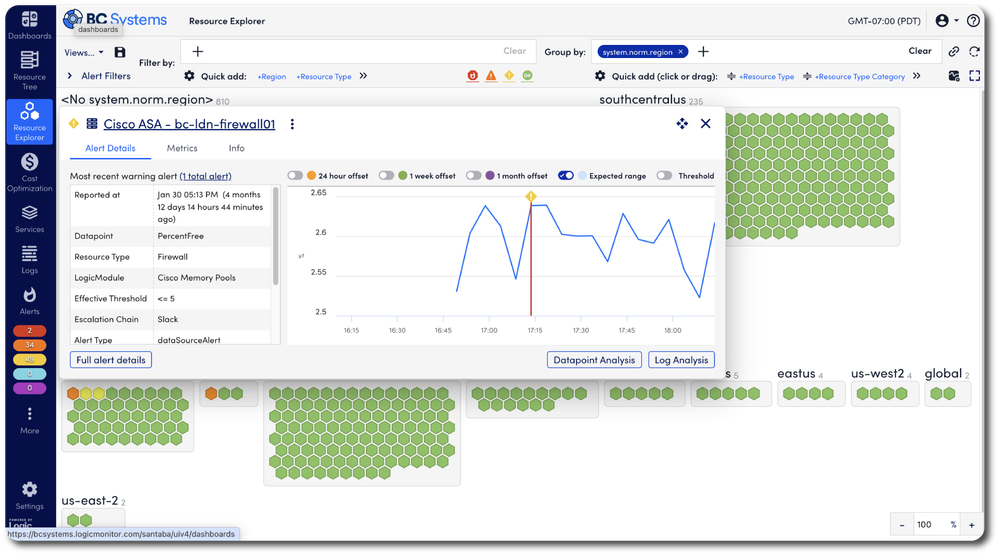Open the help question mark icon
This screenshot has height=555, width=999.
[973, 20]
